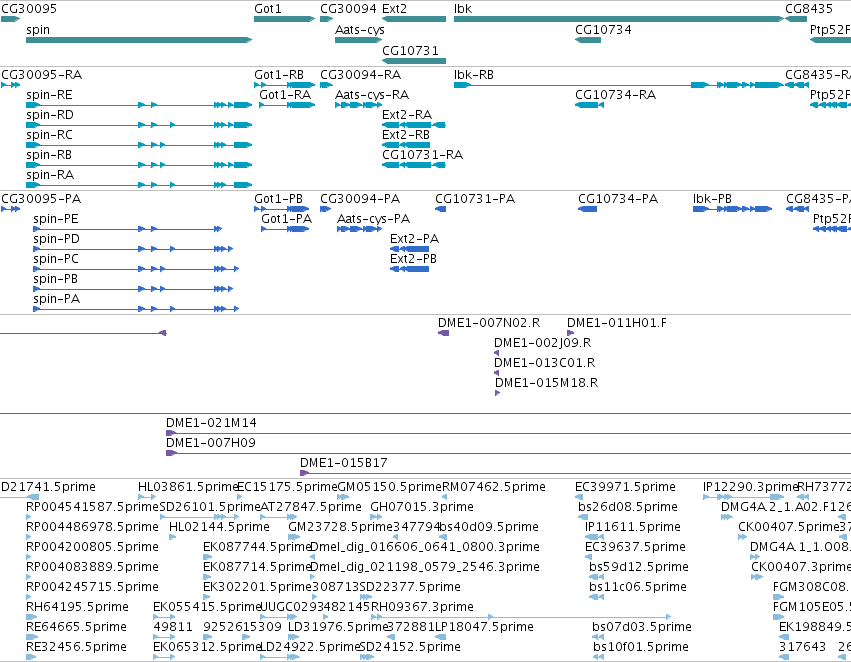The image size is (851, 662).
Task: Select EST bs07d03.5prime
Action: [x=597, y=637]
